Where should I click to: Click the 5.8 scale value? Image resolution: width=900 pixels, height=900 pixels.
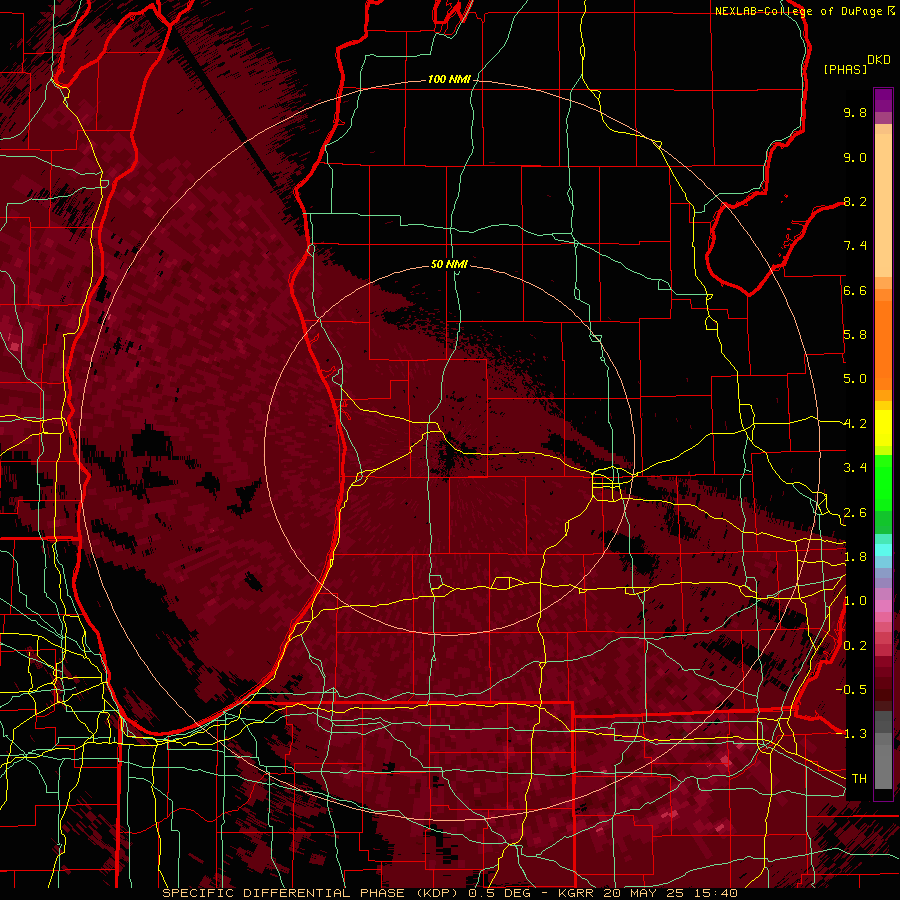pos(855,335)
